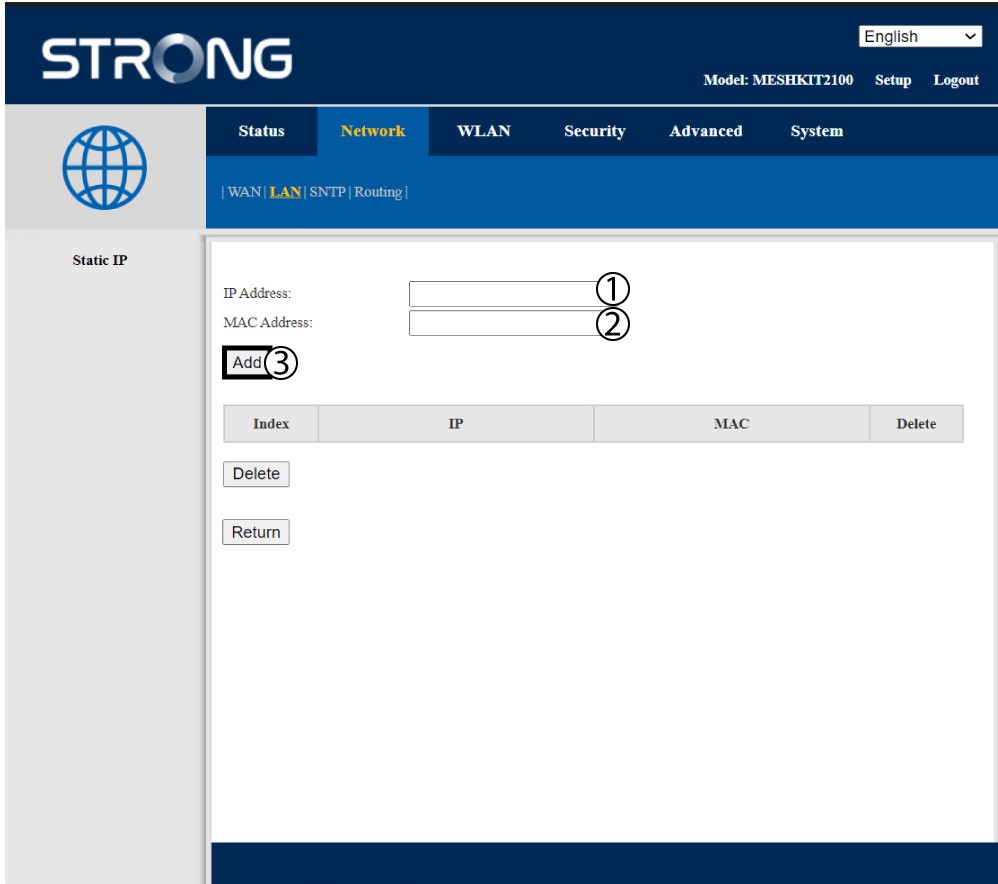Select the LAN submenu link

click(x=285, y=192)
